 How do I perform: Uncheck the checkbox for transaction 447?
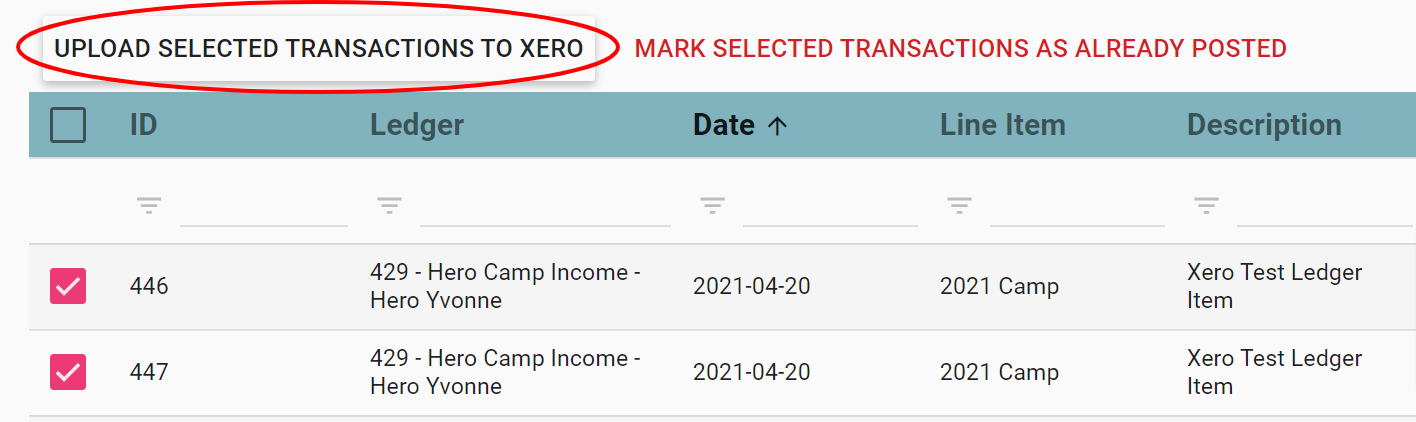(68, 372)
